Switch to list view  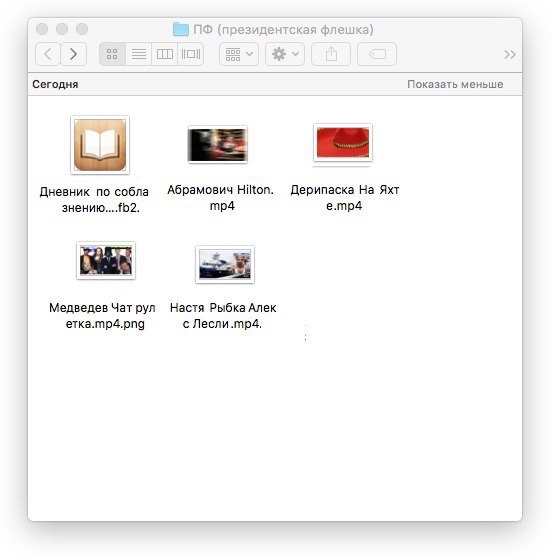138,54
